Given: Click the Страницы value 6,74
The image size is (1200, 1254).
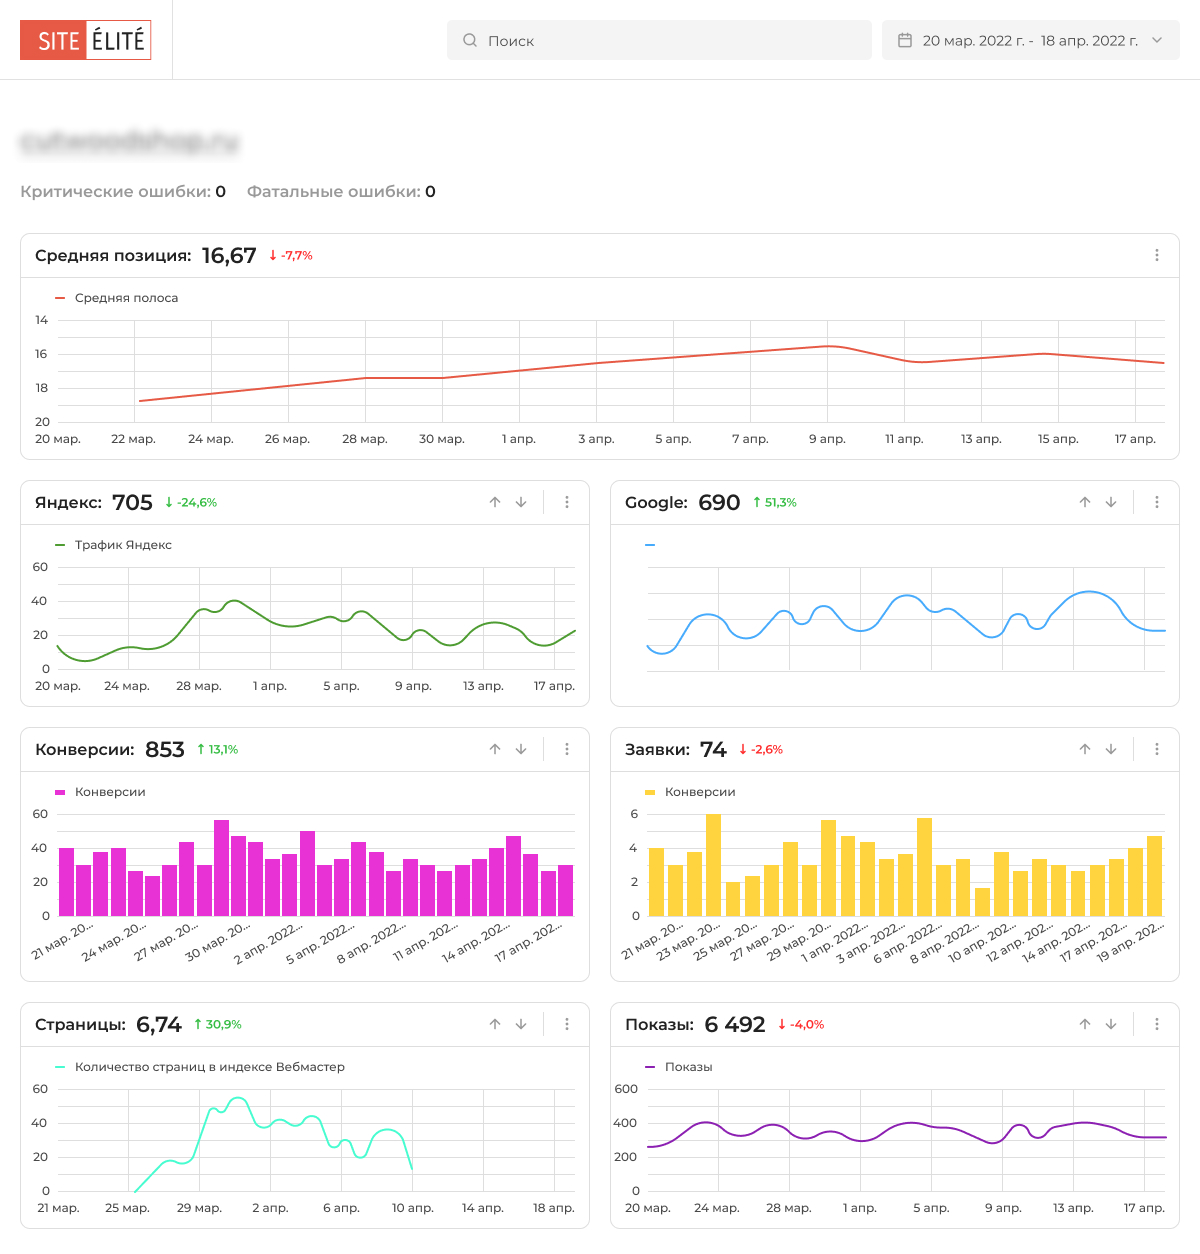Looking at the screenshot, I should pos(159,1024).
